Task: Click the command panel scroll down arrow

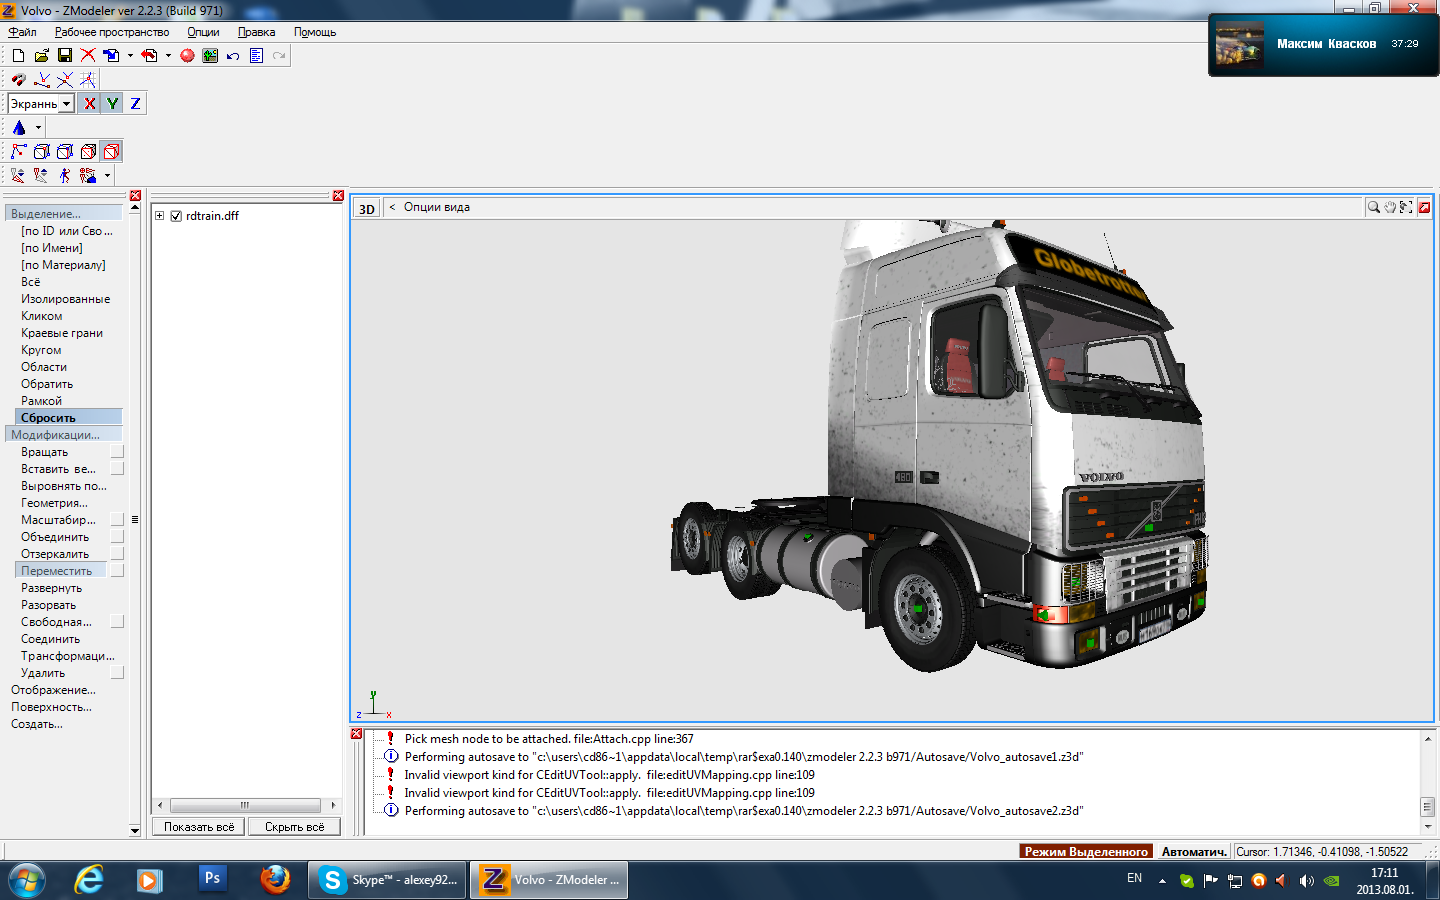Action: [135, 830]
